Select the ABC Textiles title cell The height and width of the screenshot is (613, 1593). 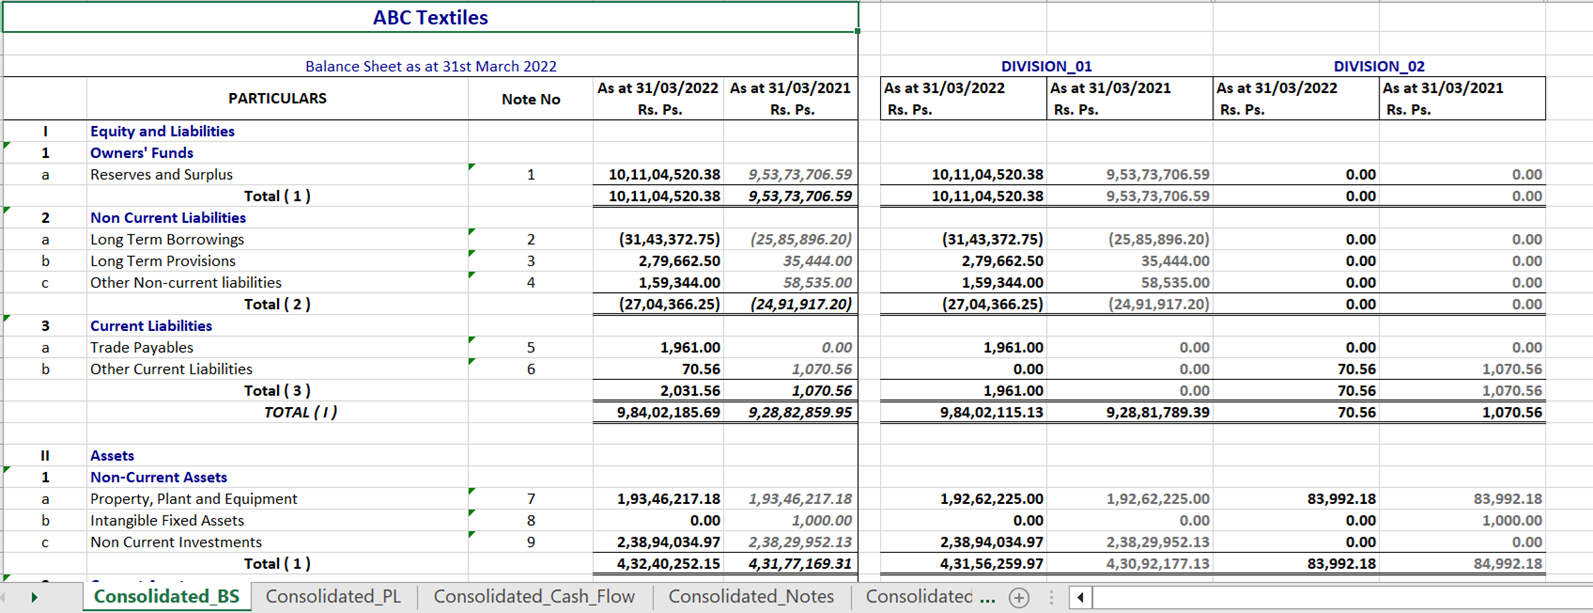pyautogui.click(x=430, y=17)
